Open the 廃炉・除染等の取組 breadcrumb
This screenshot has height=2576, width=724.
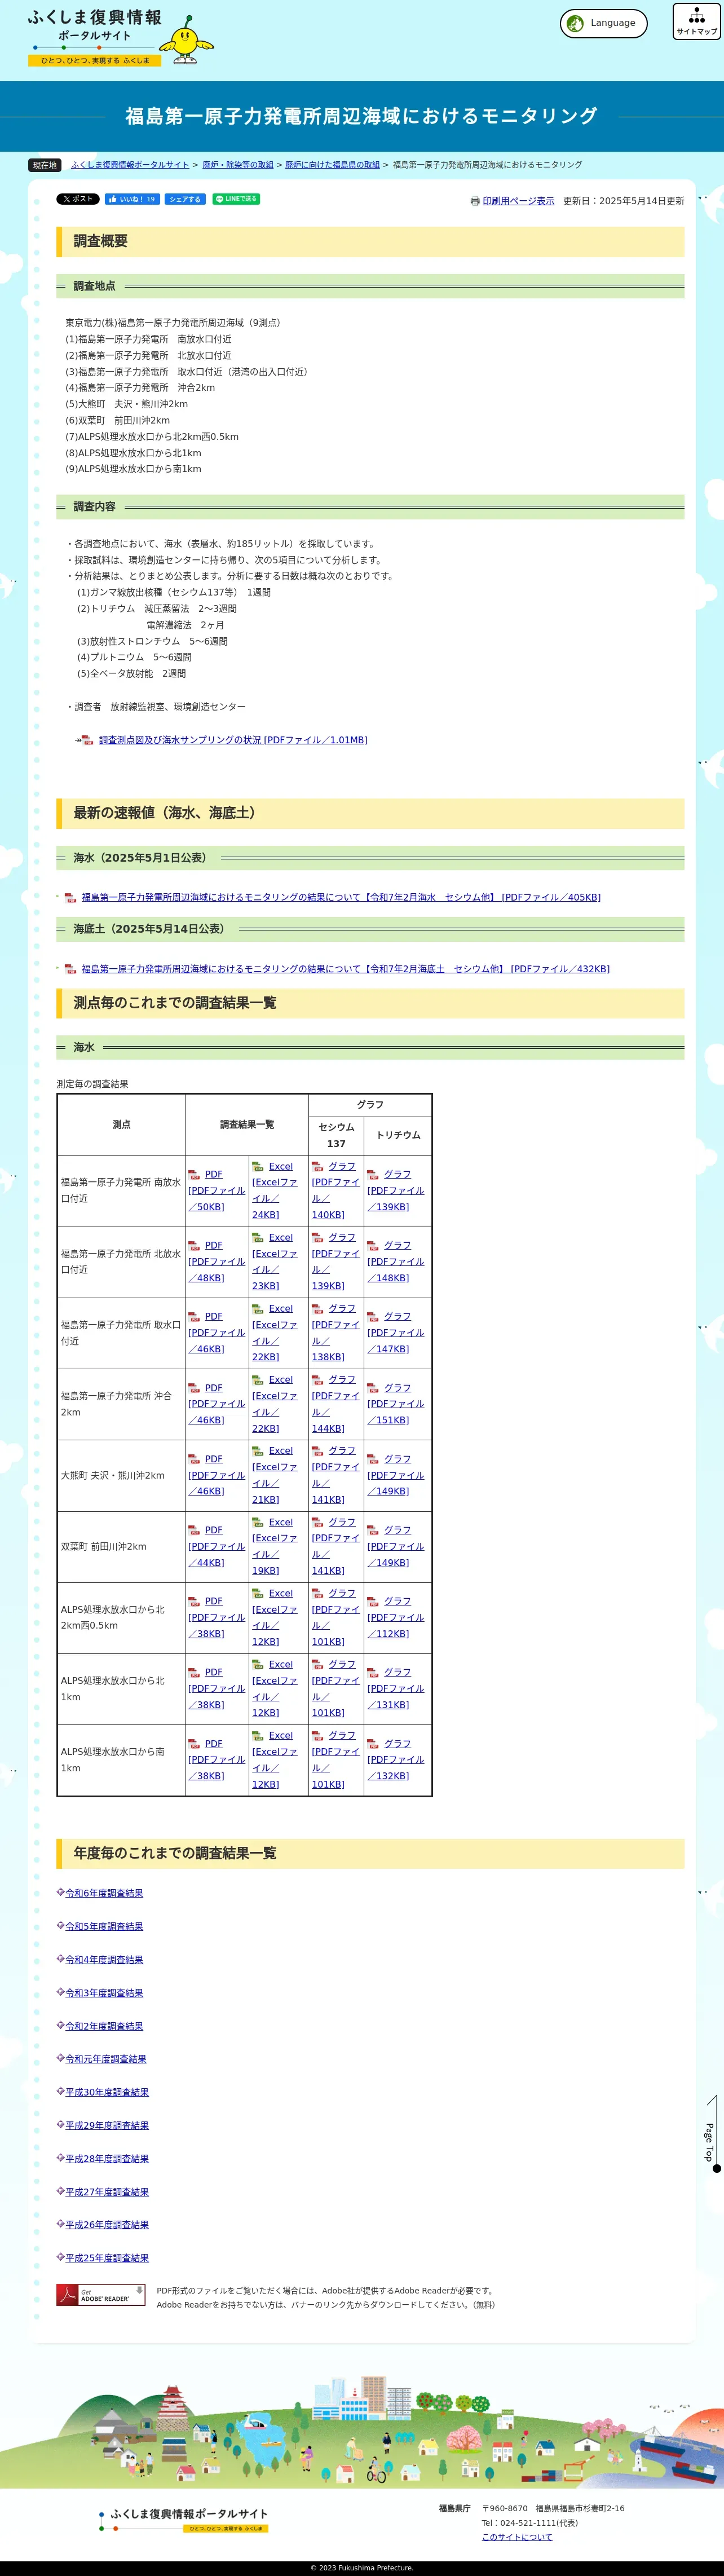pos(238,165)
